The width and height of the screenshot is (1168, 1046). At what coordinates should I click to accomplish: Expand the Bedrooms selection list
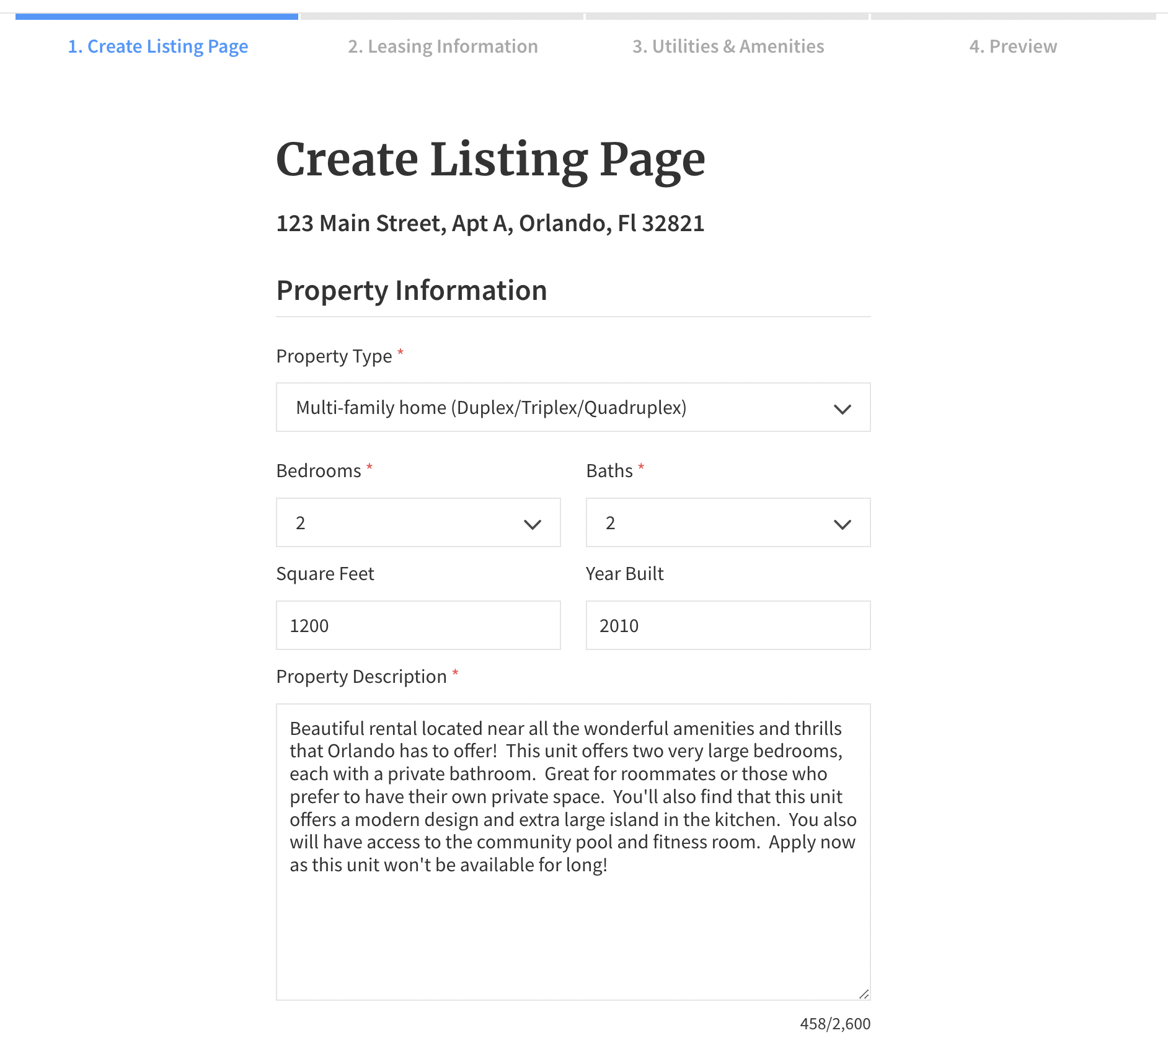click(418, 522)
